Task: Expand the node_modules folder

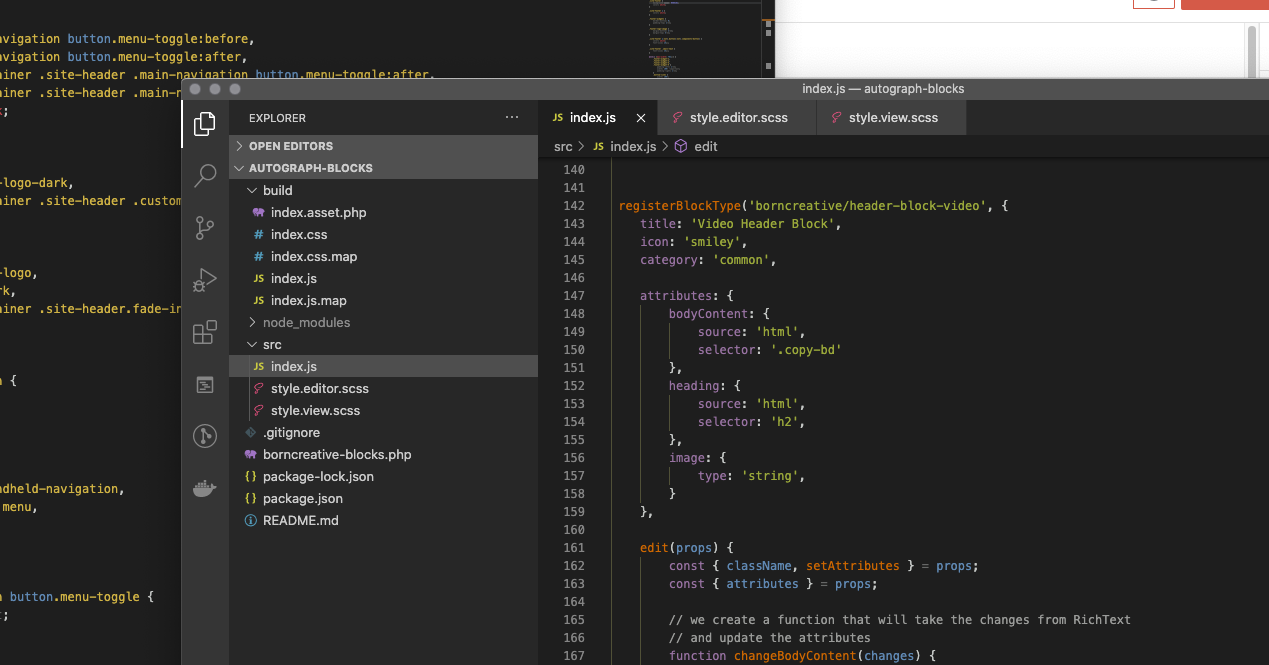Action: point(306,322)
